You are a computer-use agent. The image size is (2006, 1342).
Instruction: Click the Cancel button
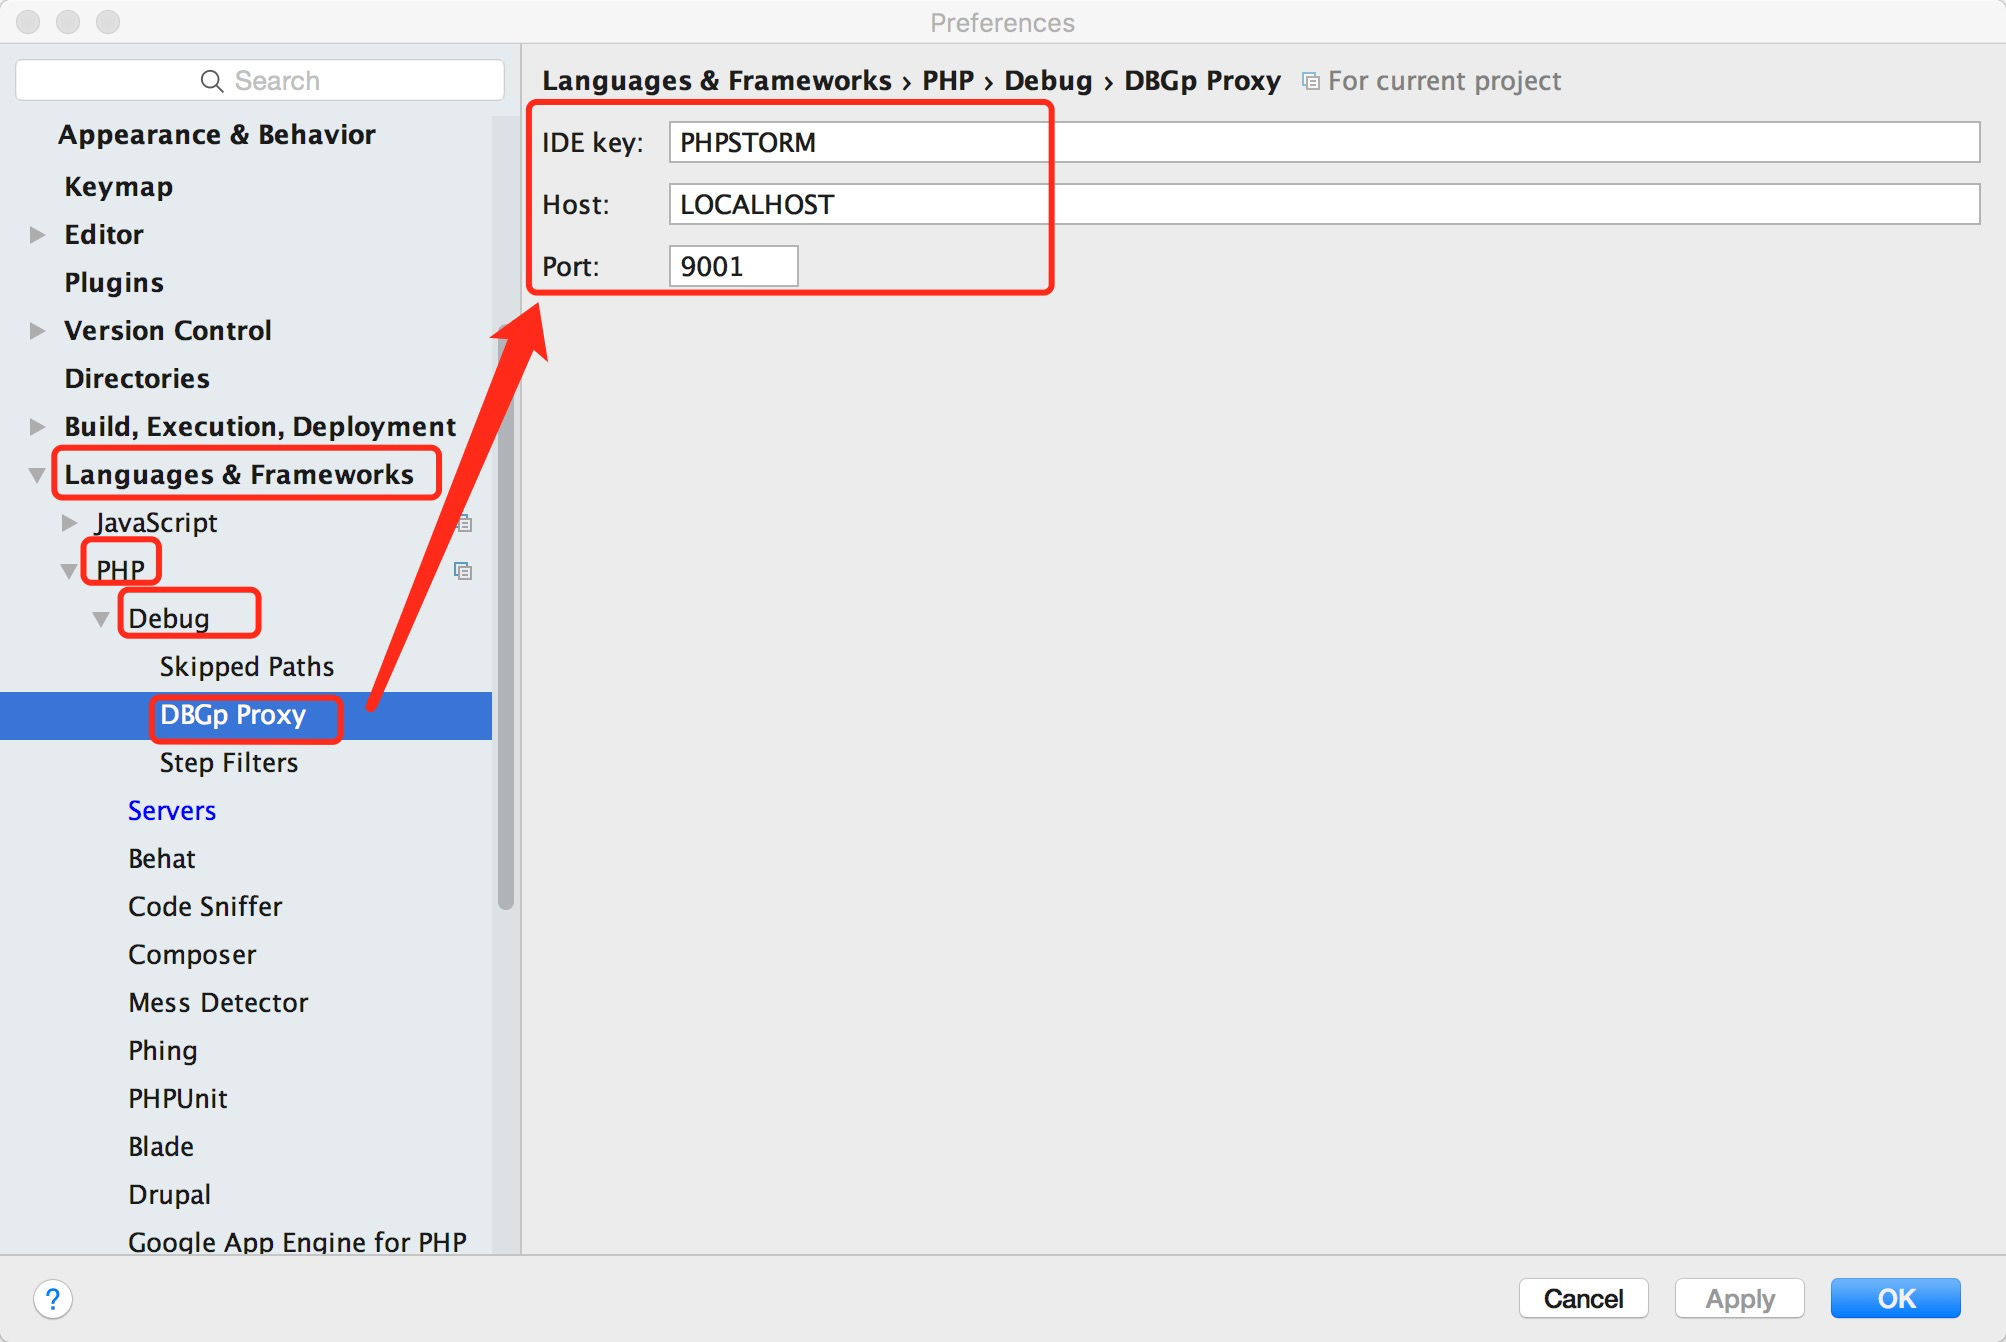pos(1583,1299)
